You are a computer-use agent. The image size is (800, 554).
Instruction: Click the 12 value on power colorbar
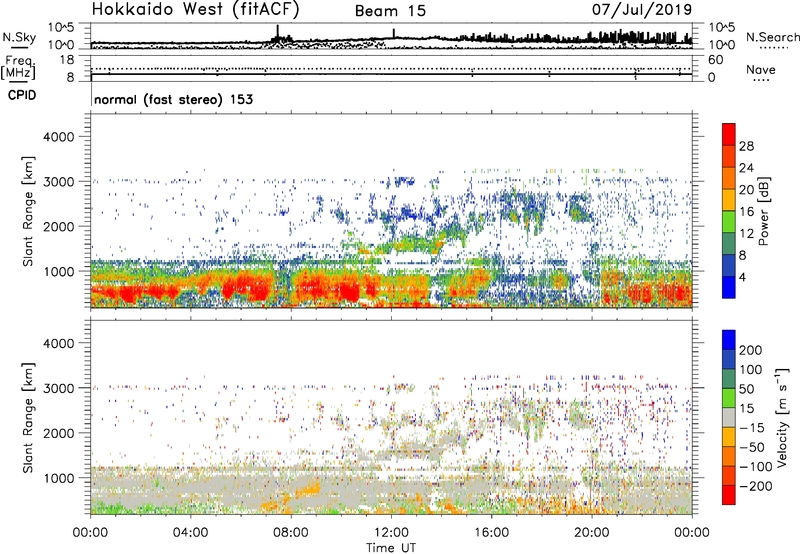[746, 234]
